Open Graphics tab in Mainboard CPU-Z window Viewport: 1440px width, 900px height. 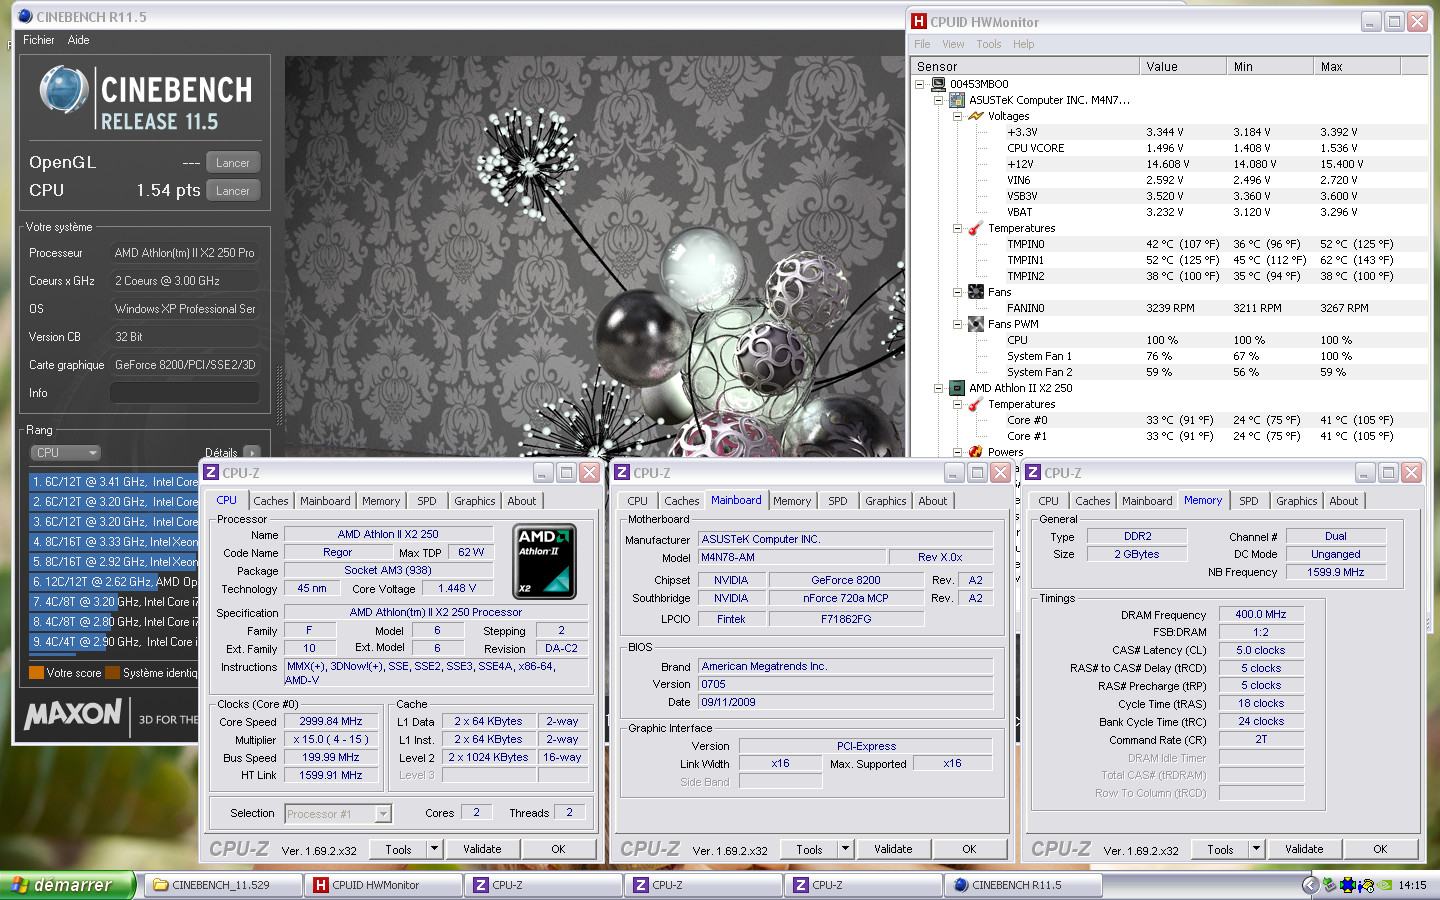coord(886,501)
